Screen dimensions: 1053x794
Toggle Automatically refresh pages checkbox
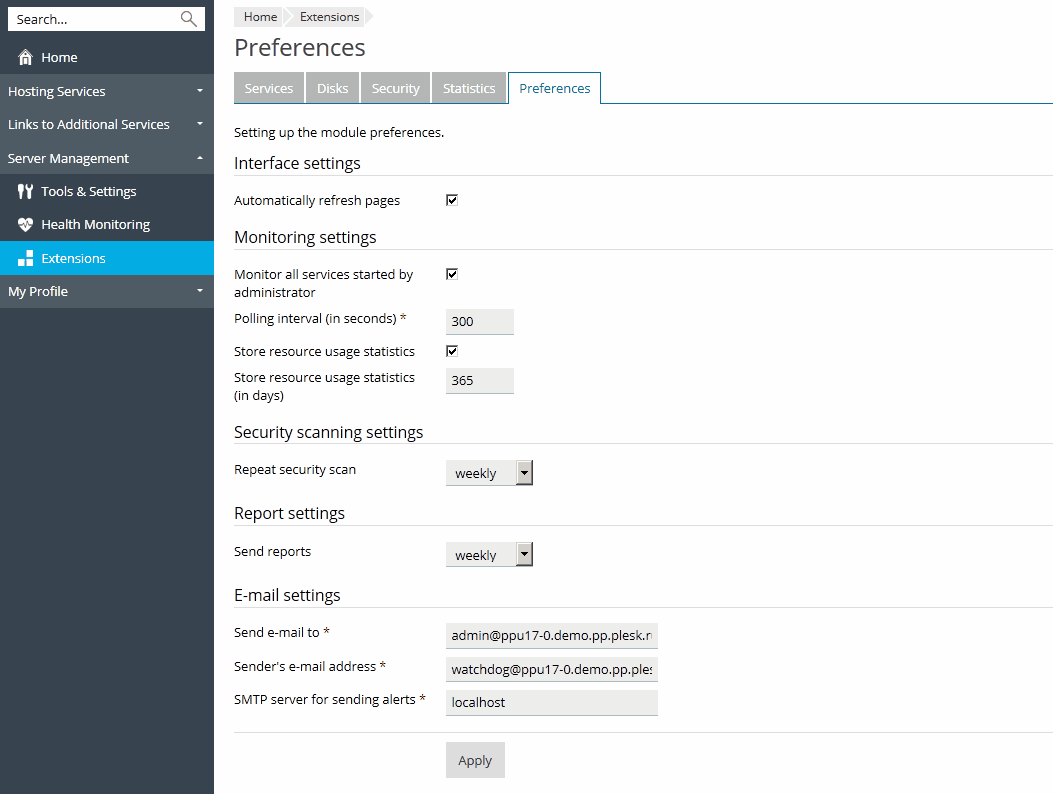[452, 200]
